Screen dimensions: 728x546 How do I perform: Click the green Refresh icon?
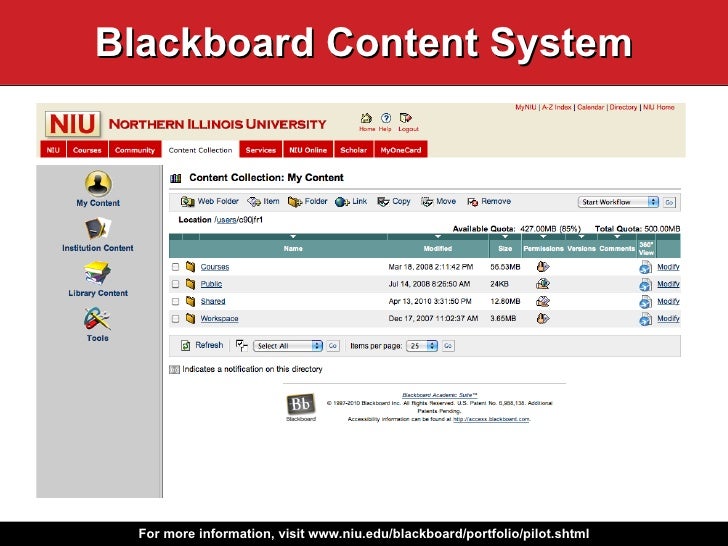(x=185, y=345)
